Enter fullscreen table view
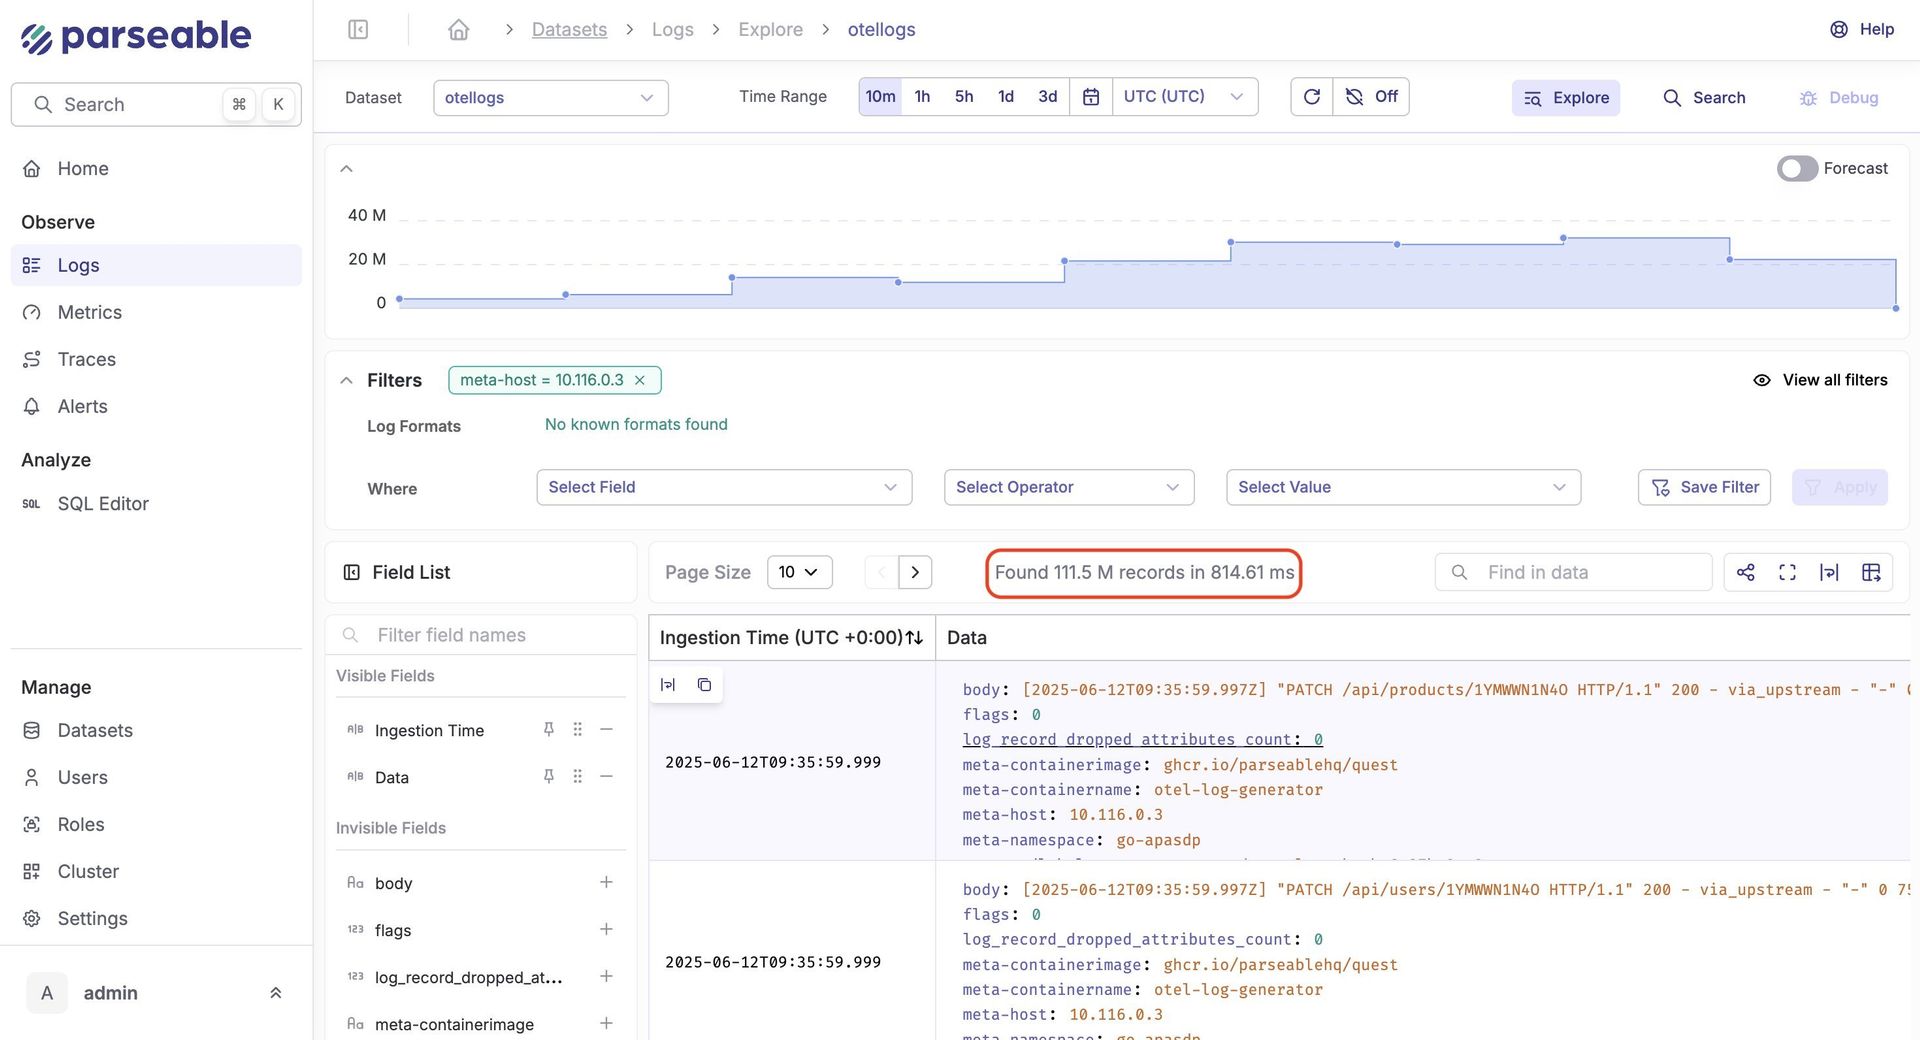 tap(1787, 572)
